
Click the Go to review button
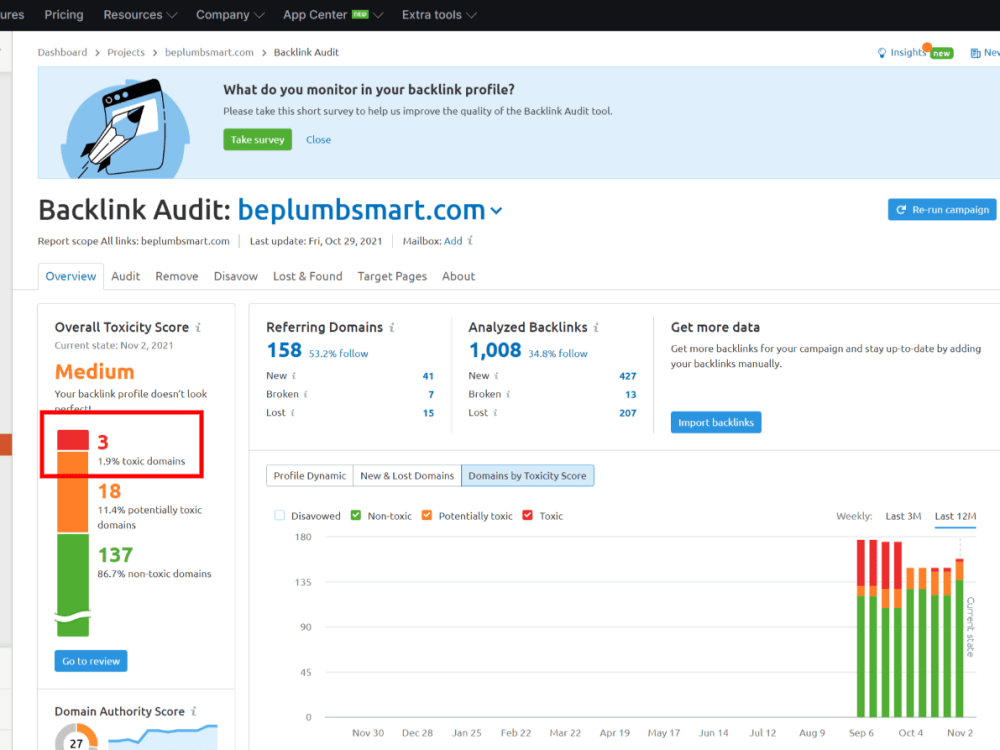[x=91, y=661]
